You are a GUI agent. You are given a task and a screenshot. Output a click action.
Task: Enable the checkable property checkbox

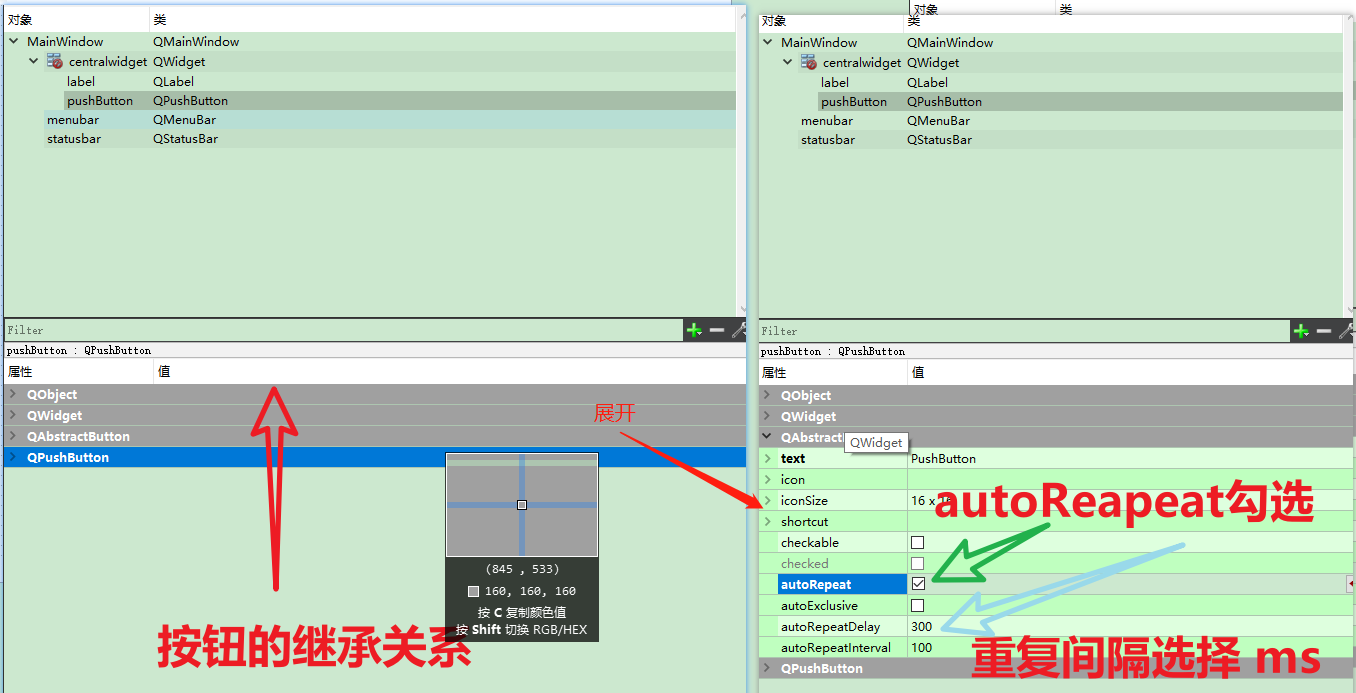917,542
